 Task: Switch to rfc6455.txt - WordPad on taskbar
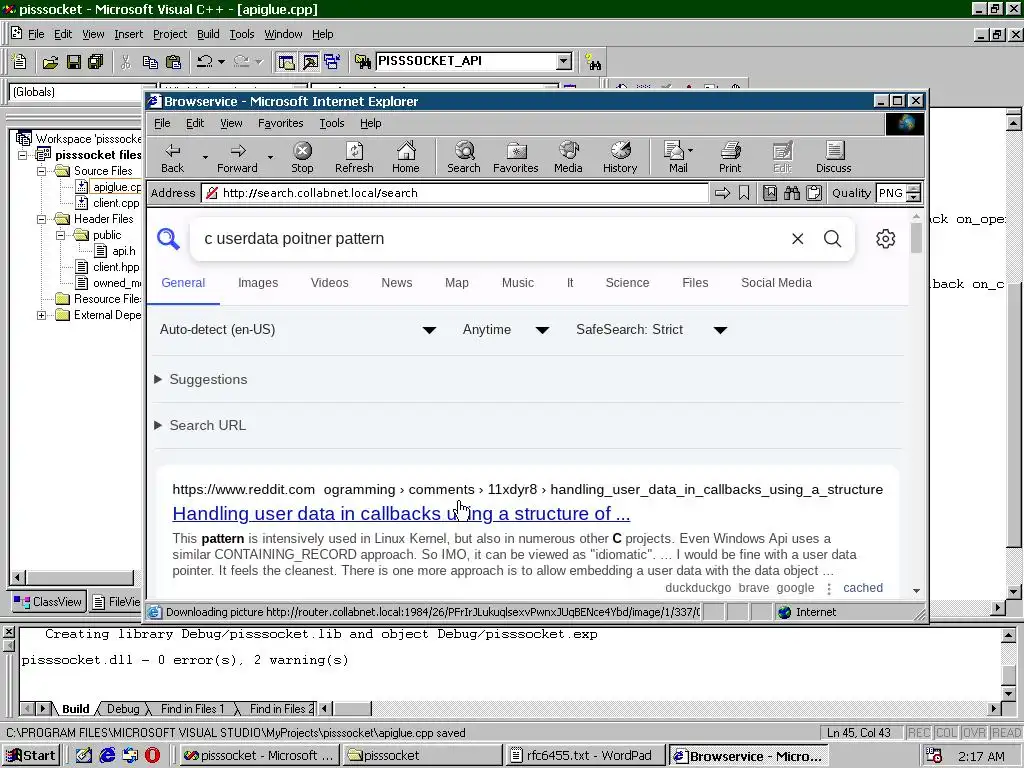[584, 756]
